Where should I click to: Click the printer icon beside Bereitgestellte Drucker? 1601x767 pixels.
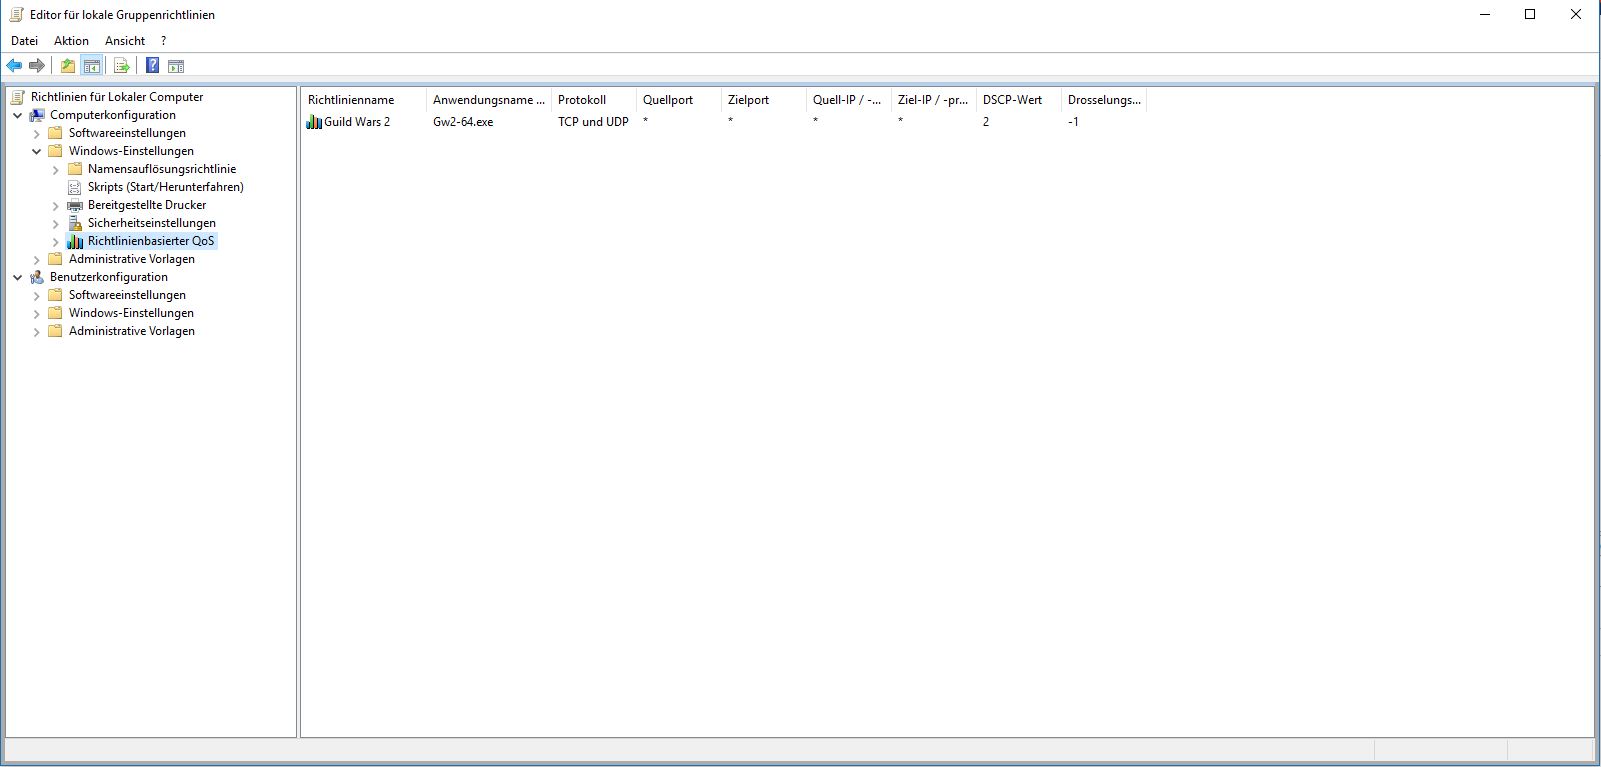[x=75, y=205]
